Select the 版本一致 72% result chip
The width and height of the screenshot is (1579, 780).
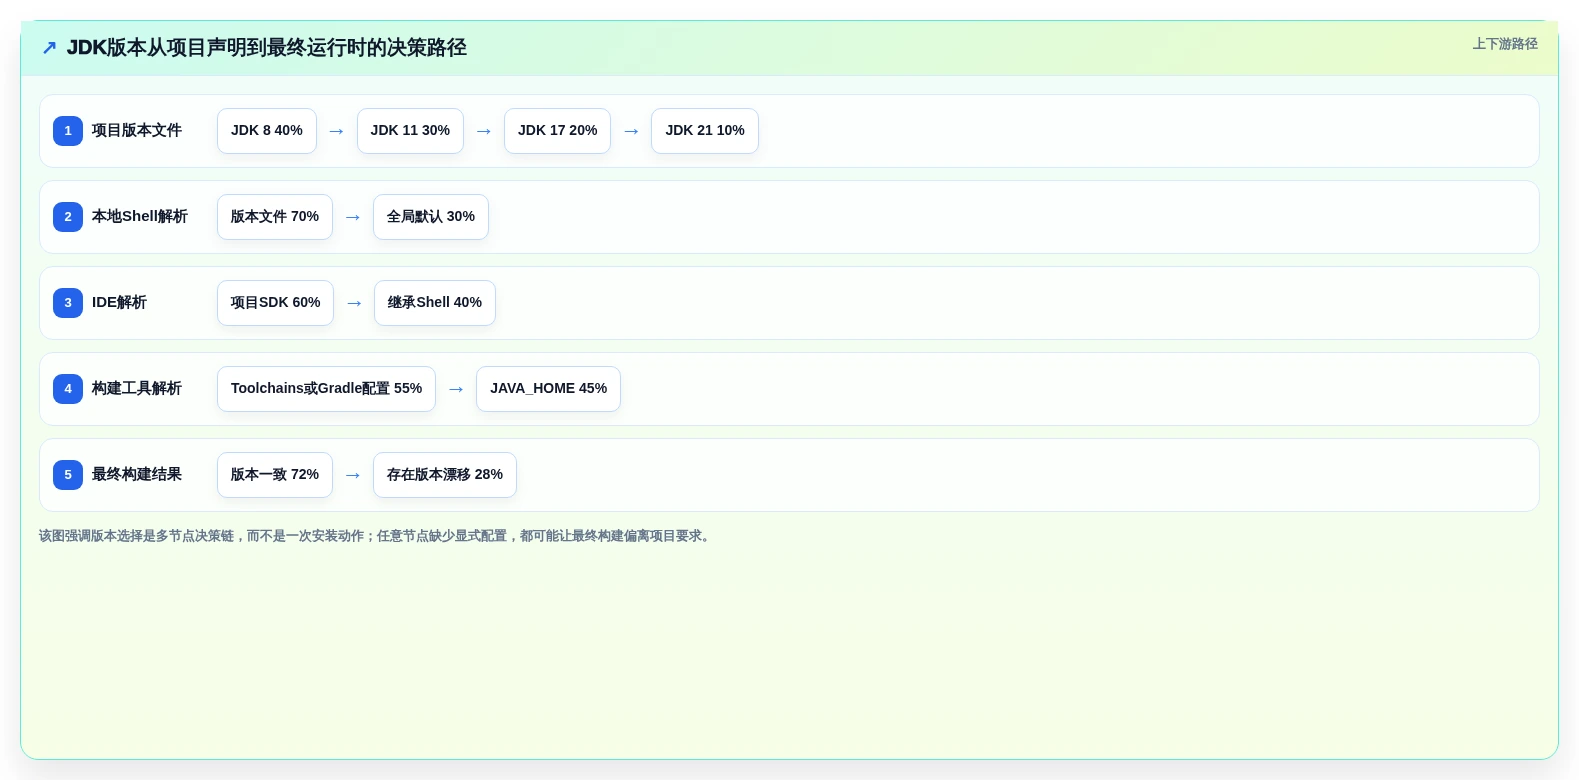click(x=275, y=475)
